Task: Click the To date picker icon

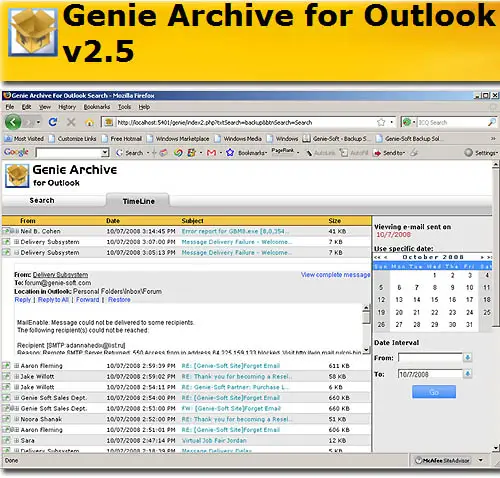Action: (x=467, y=374)
